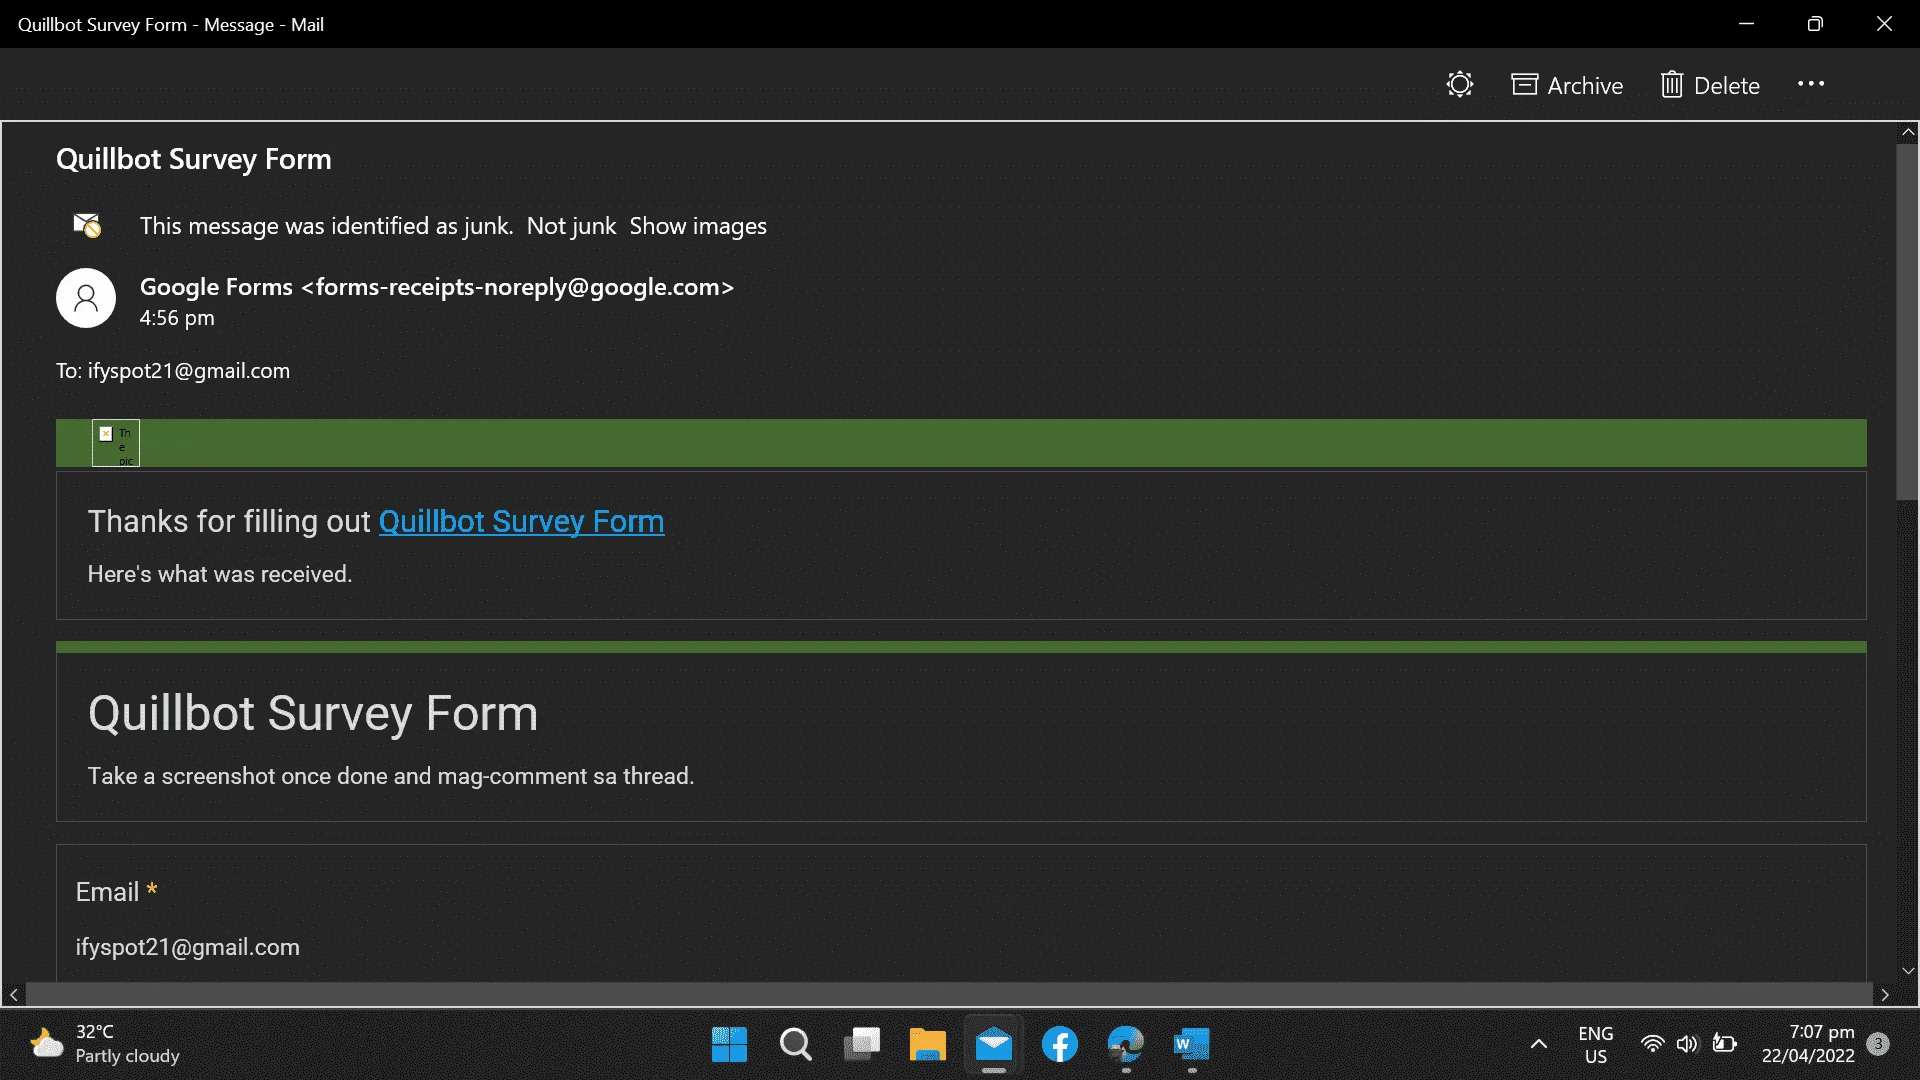Show hidden system tray icons
This screenshot has width=1920, height=1080.
[x=1539, y=1045]
